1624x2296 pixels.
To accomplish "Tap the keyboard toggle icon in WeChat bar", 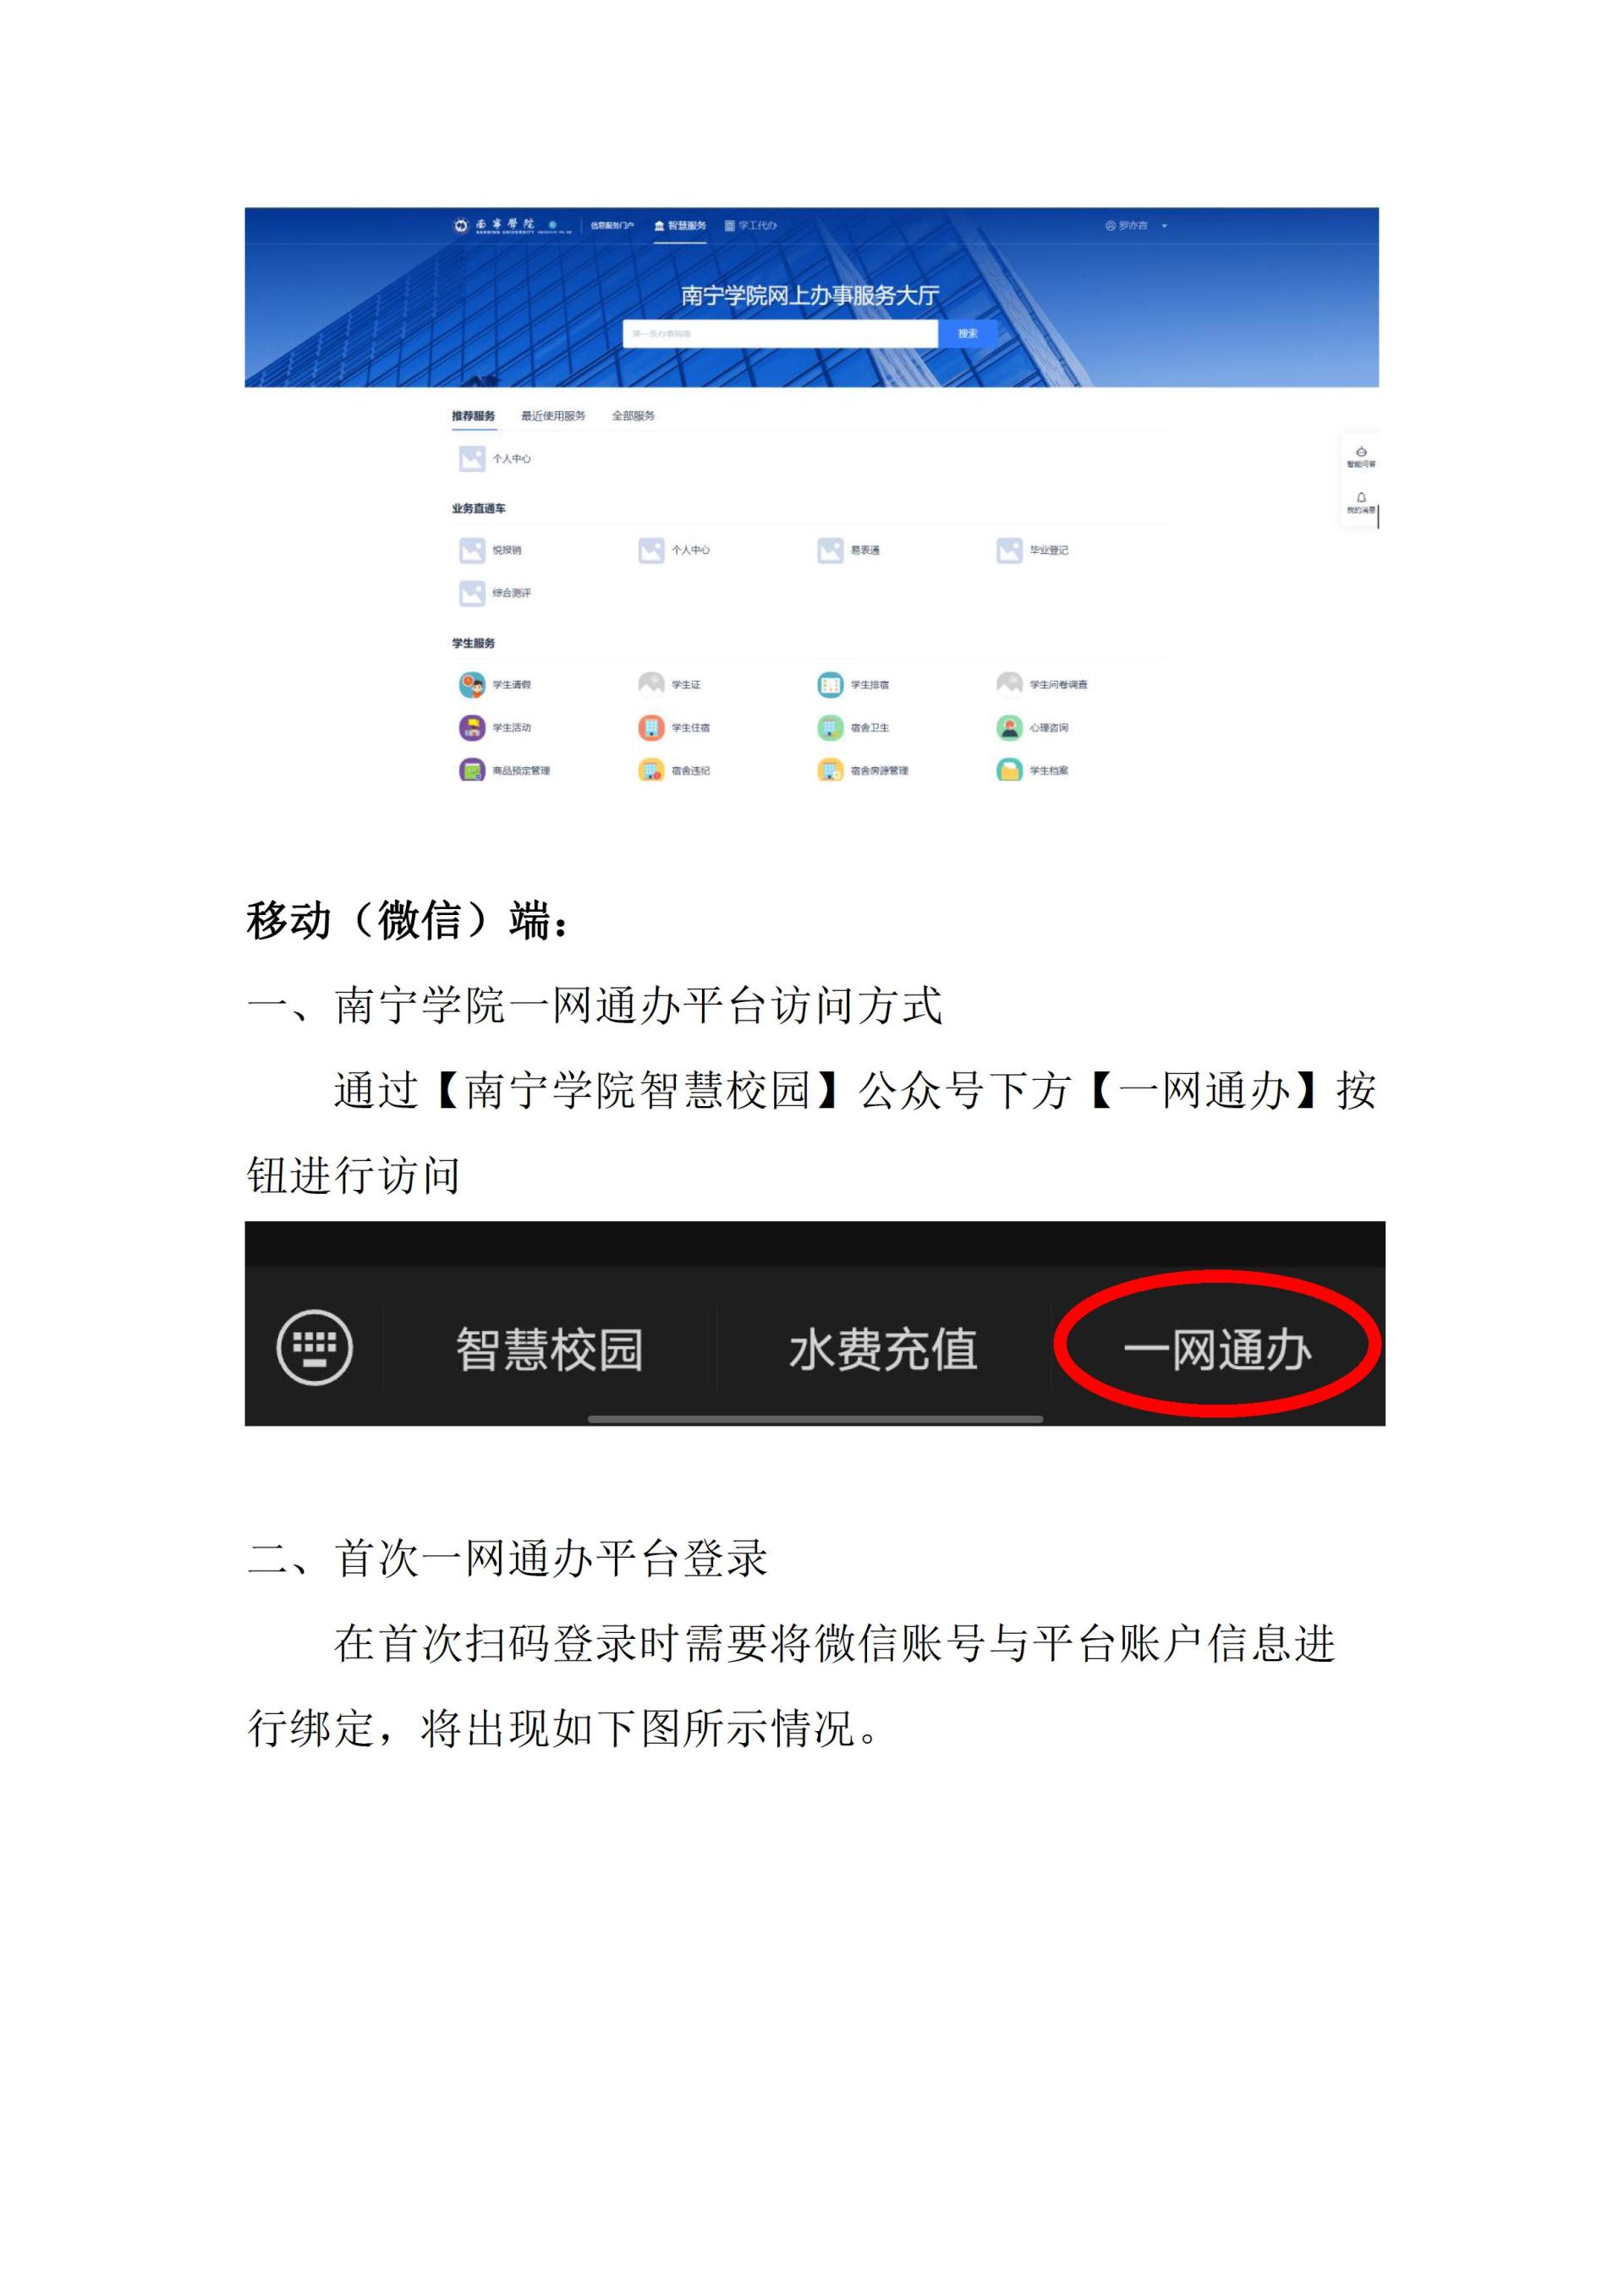I will tap(314, 1347).
